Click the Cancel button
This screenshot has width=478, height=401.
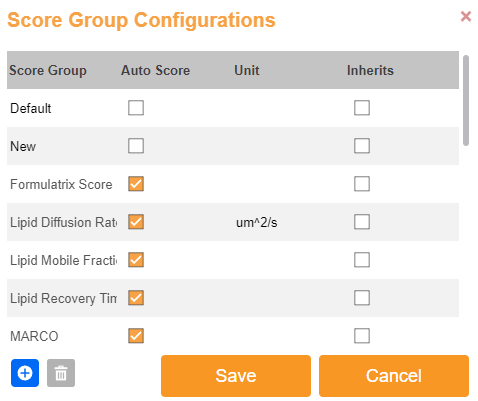point(394,376)
